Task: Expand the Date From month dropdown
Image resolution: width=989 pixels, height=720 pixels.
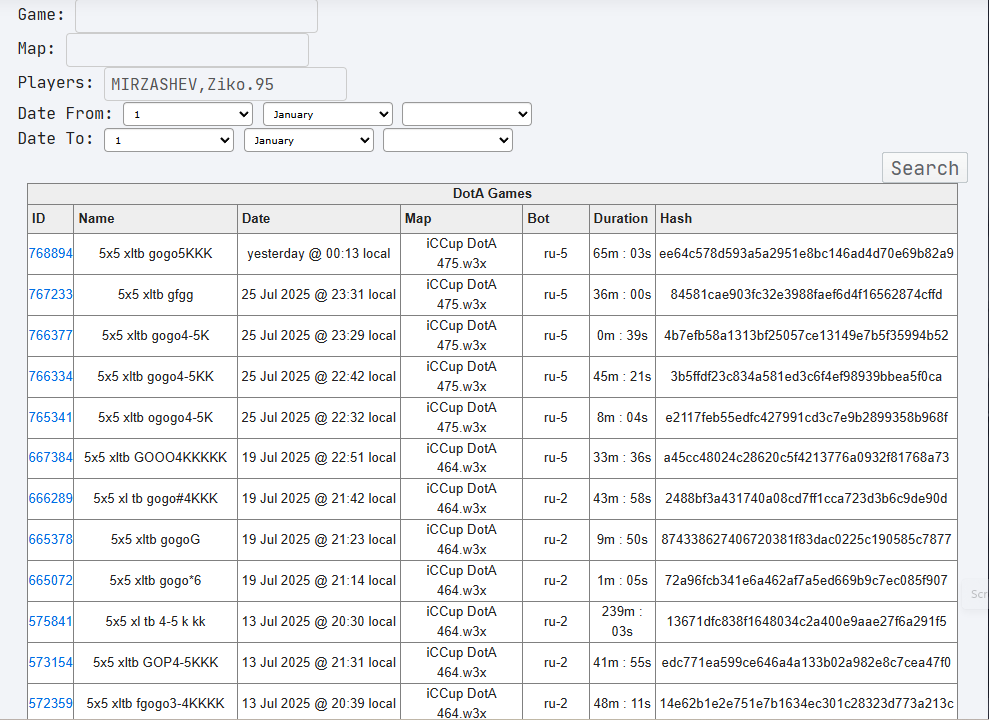Action: point(328,114)
